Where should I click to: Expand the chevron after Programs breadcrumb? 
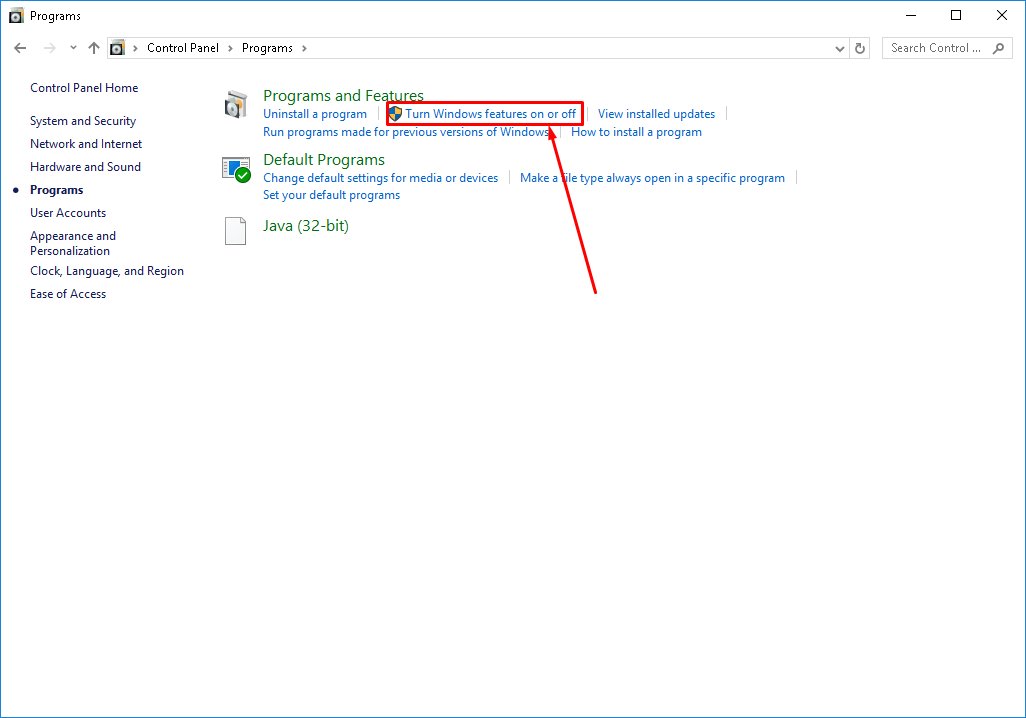pyautogui.click(x=304, y=48)
